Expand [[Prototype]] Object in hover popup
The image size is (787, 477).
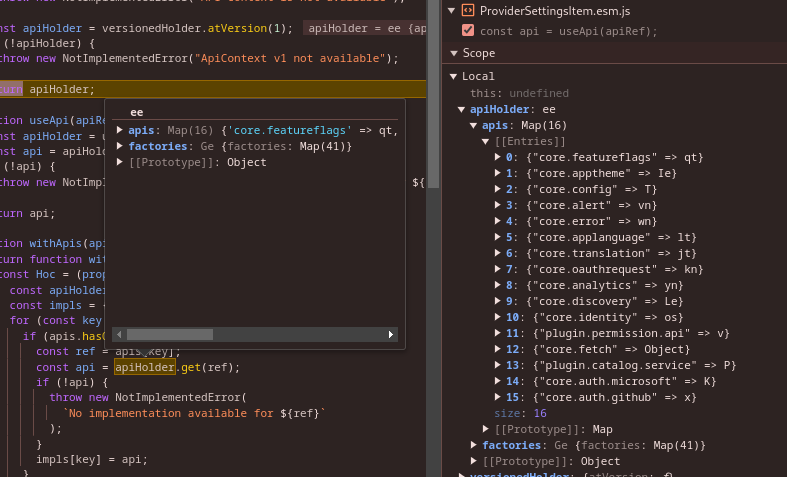click(x=120, y=162)
